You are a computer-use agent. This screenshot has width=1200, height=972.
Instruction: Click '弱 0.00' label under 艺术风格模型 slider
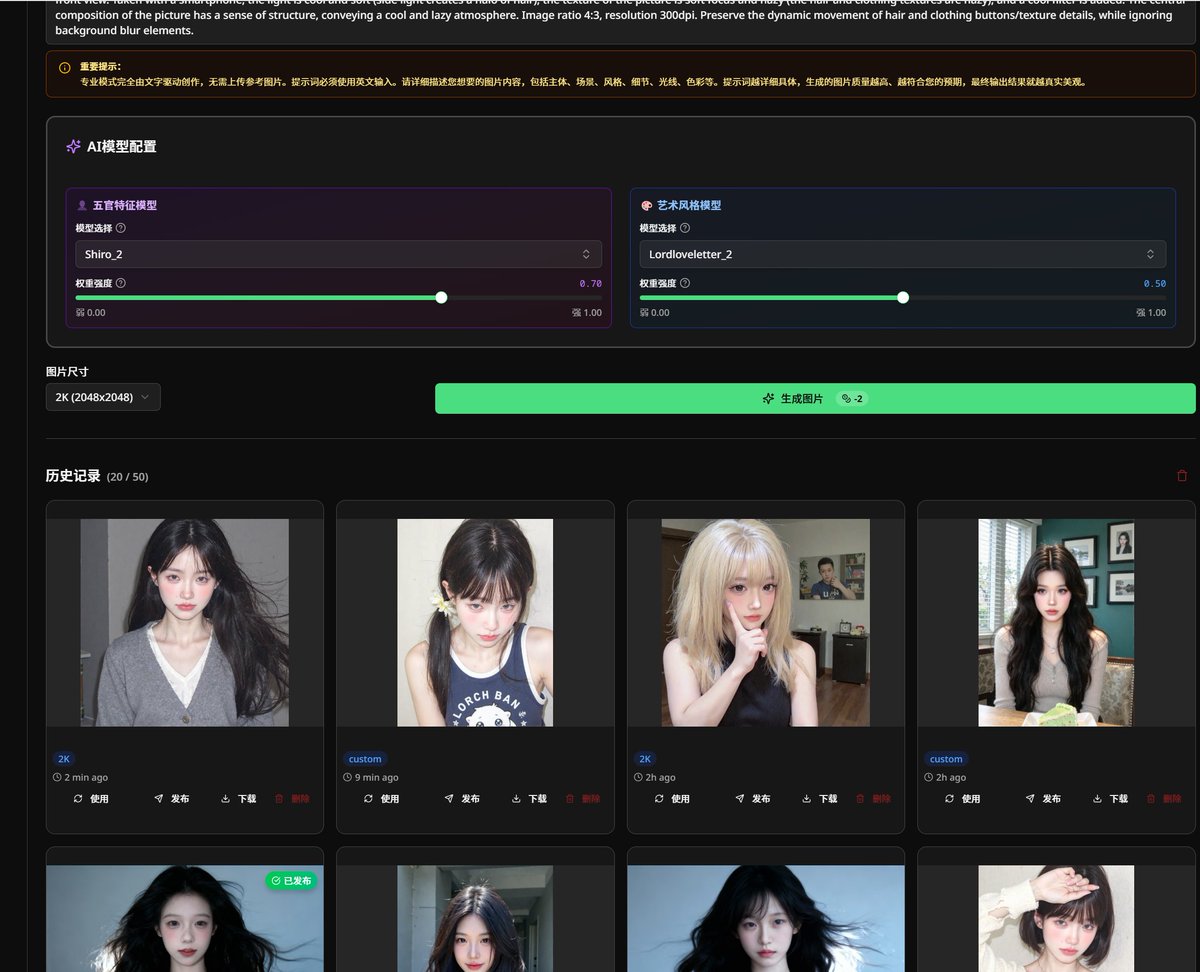655,313
